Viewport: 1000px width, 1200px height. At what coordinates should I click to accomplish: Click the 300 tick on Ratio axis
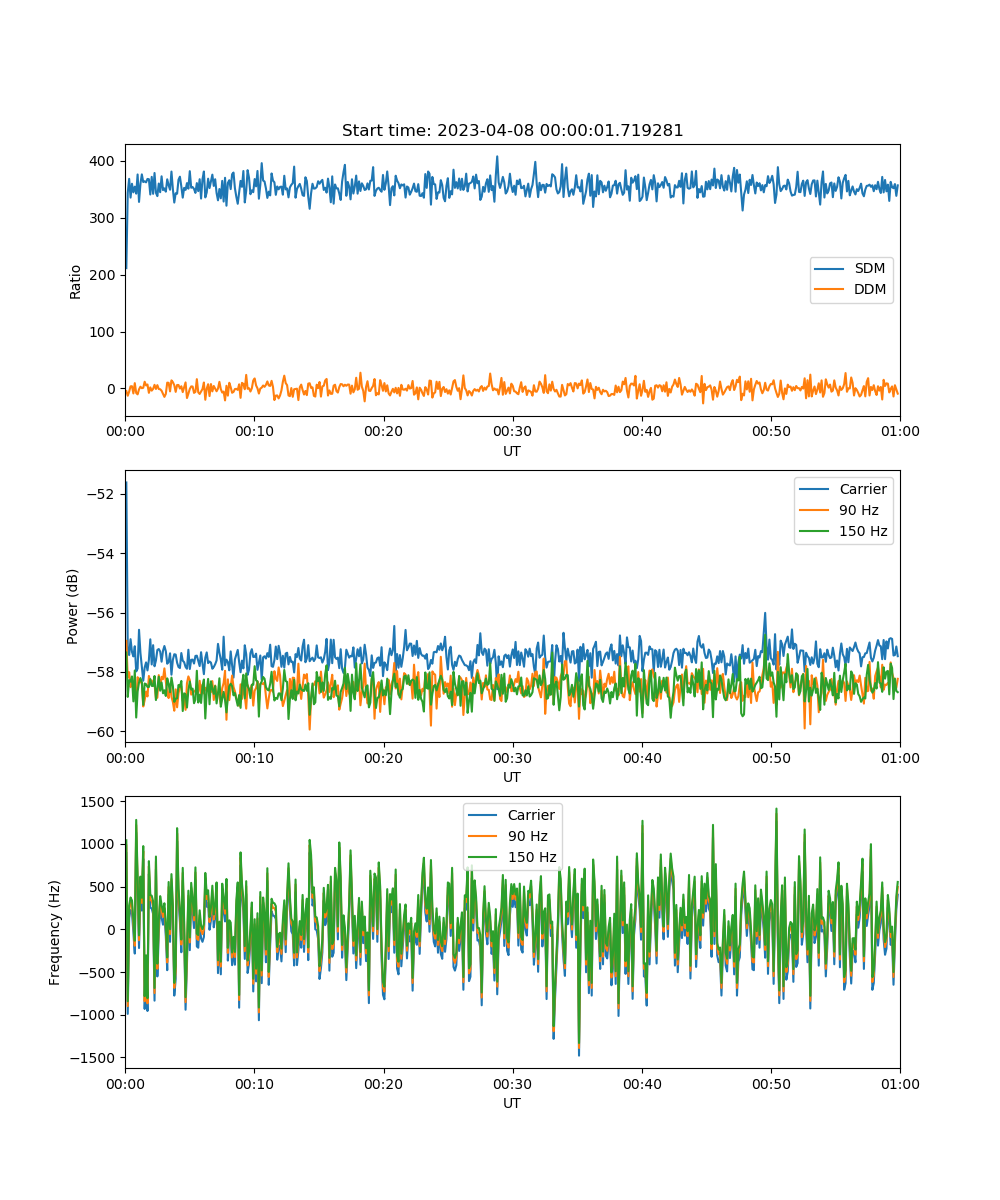[x=104, y=218]
